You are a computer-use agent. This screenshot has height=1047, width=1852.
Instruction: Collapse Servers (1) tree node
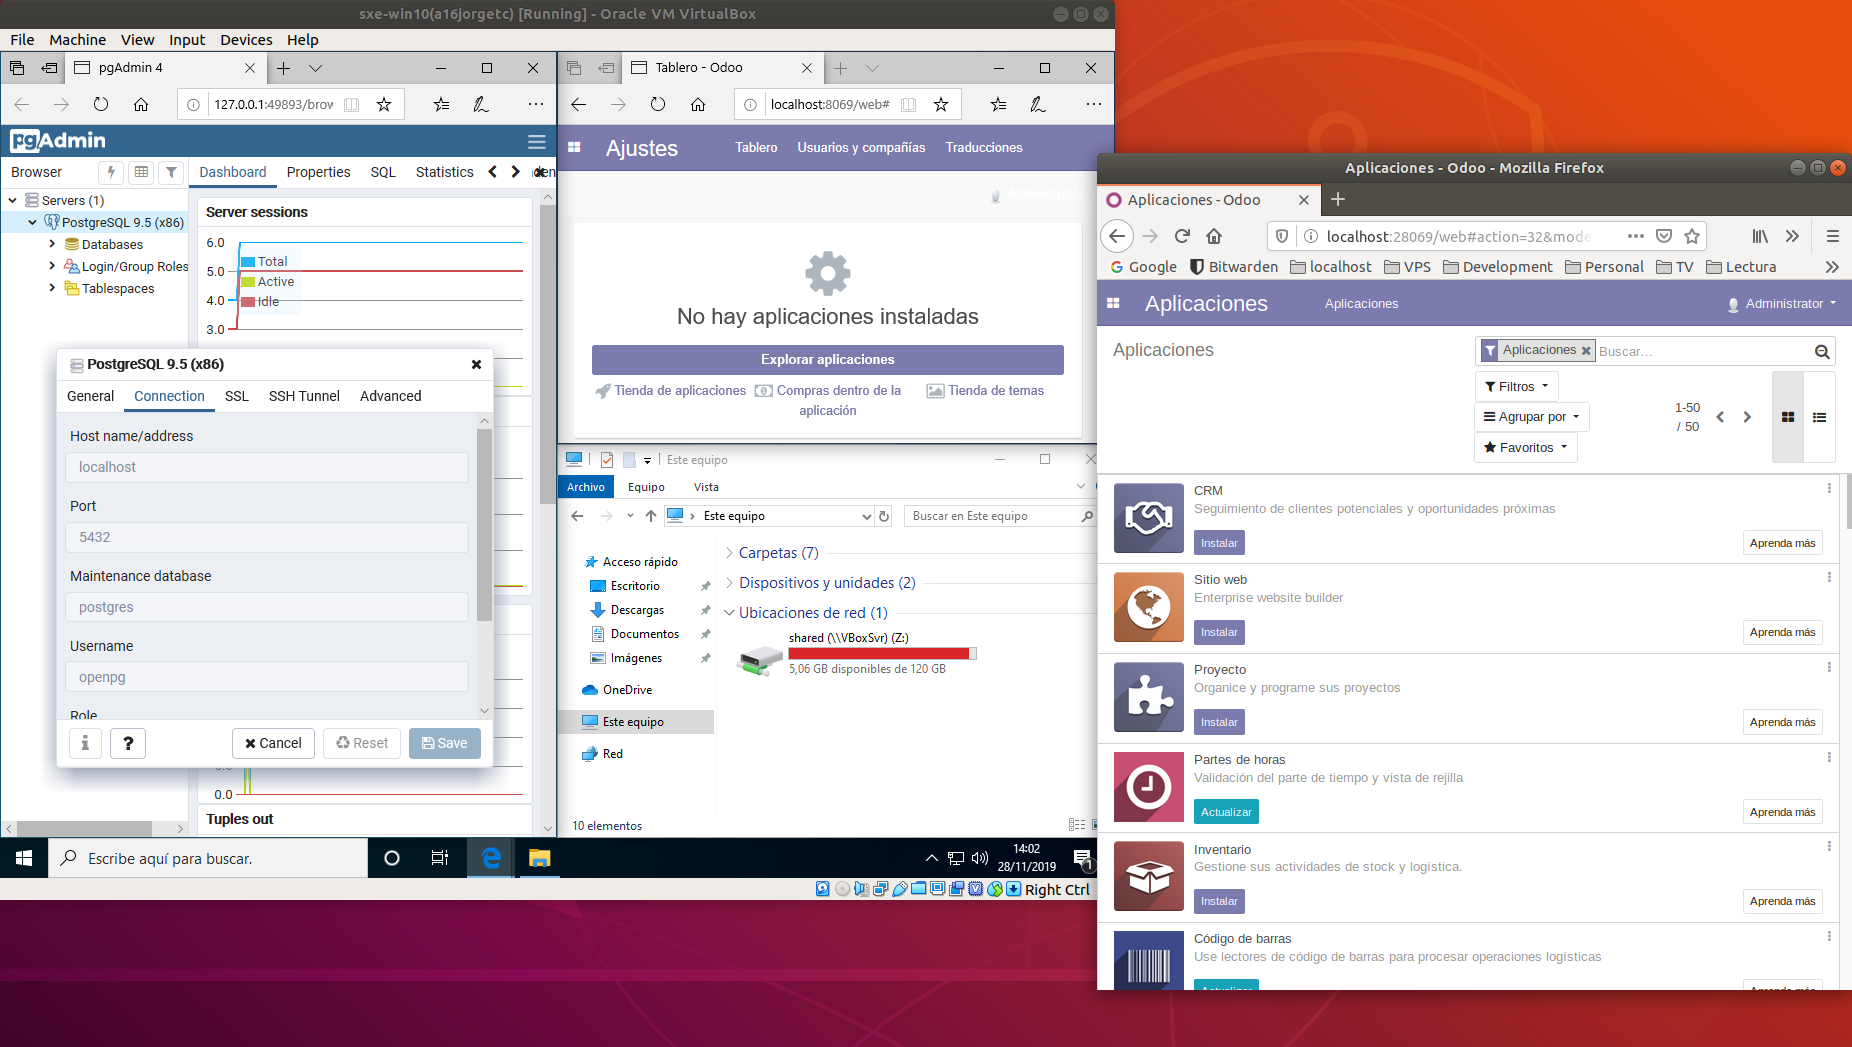12,200
